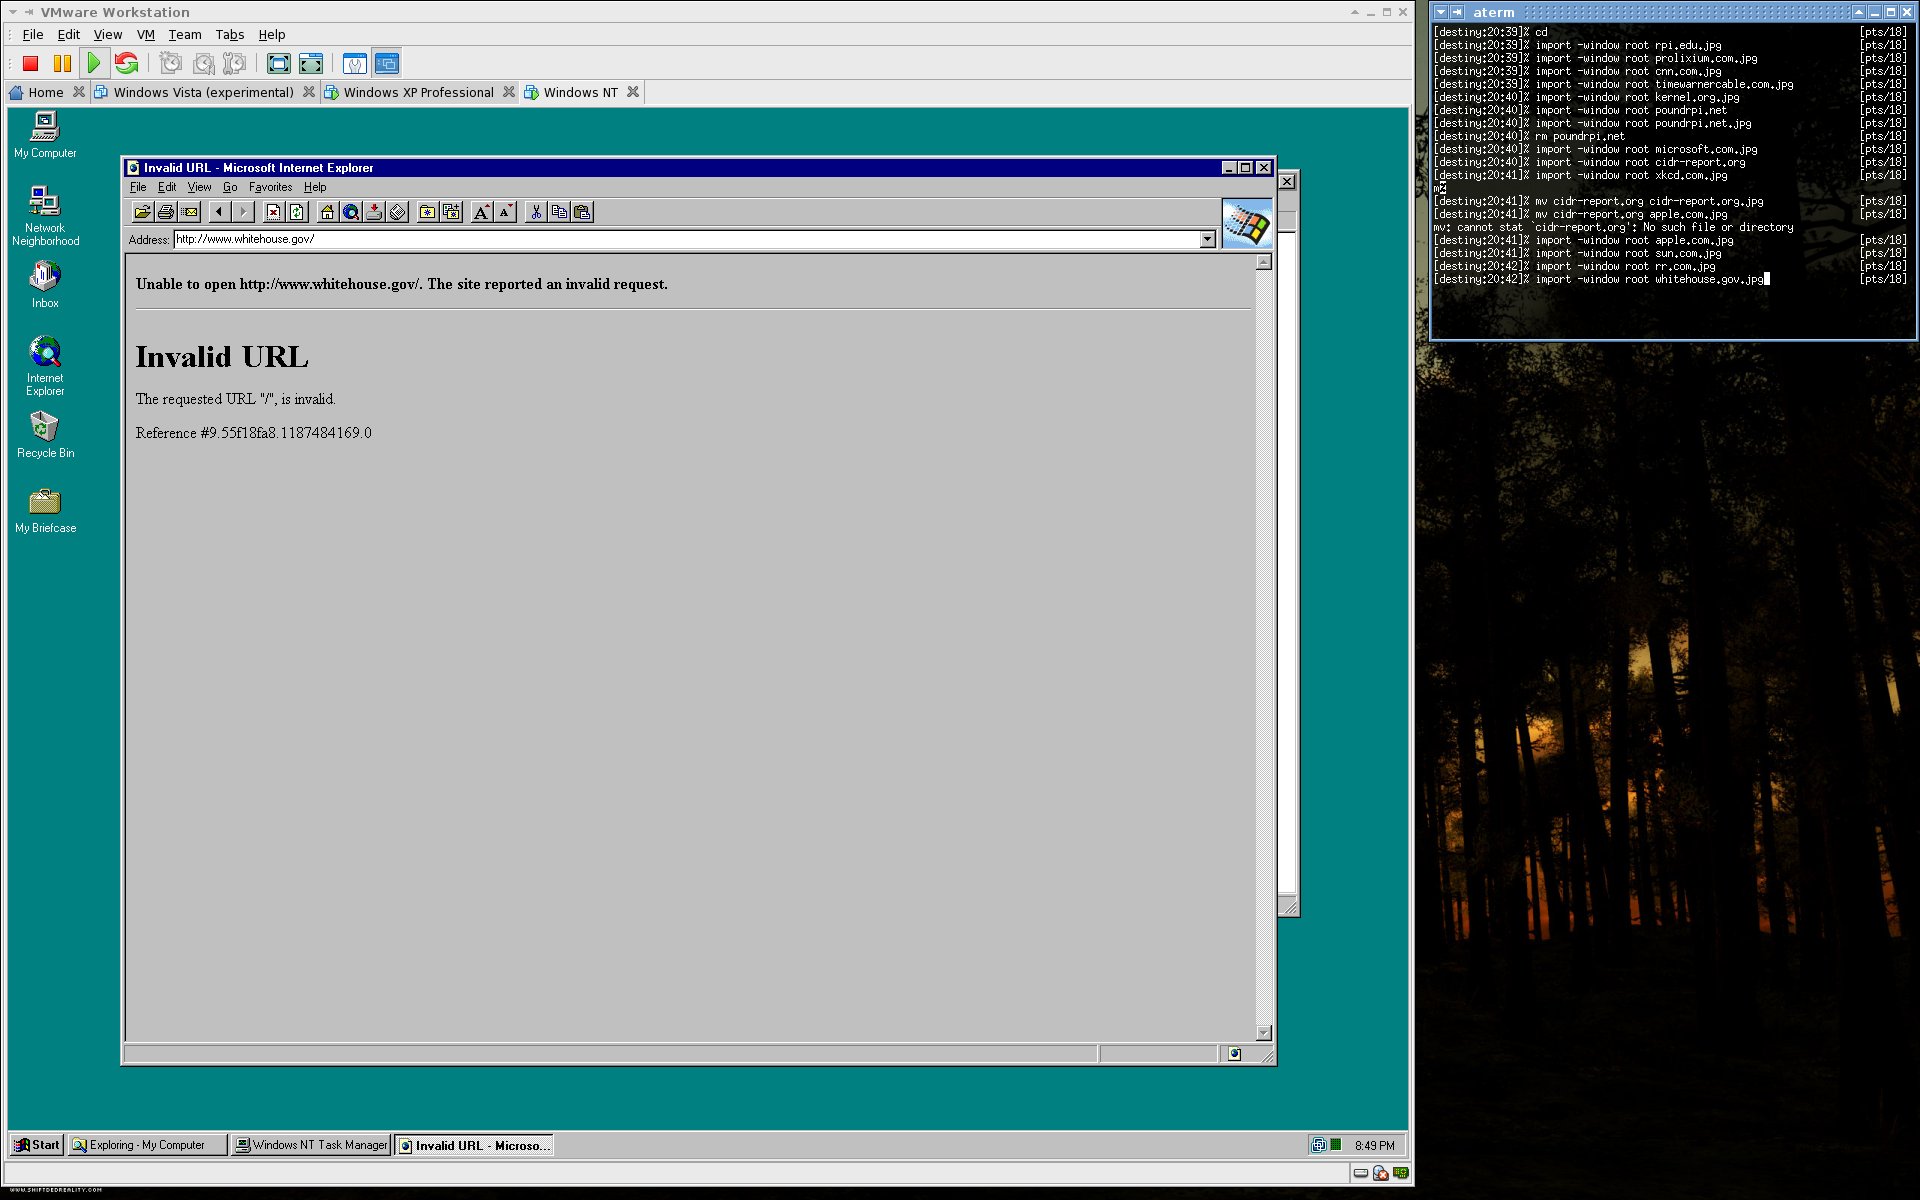Close the Windows NT tab
1920x1200 pixels.
[632, 92]
